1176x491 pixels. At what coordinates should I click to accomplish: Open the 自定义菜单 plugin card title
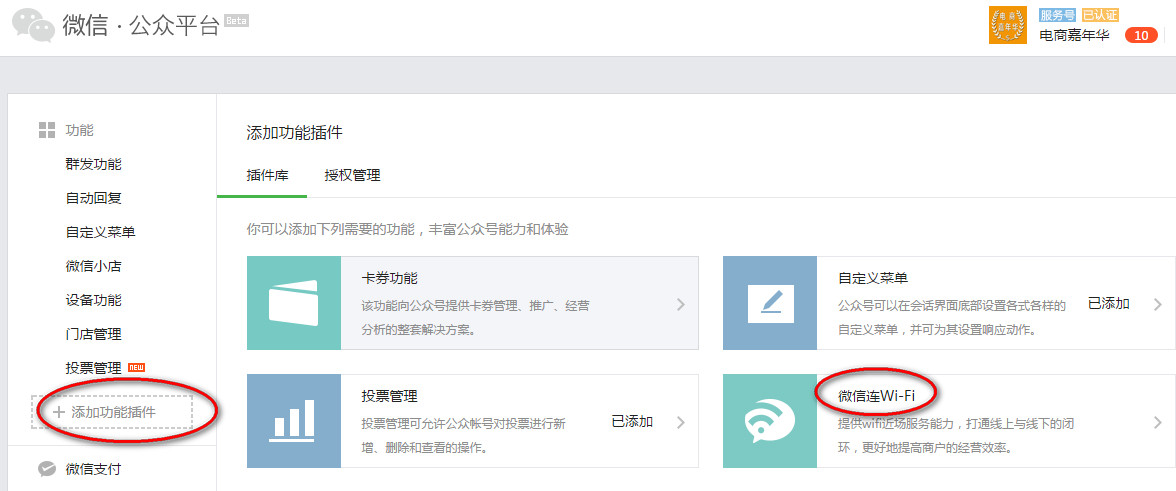[x=873, y=279]
